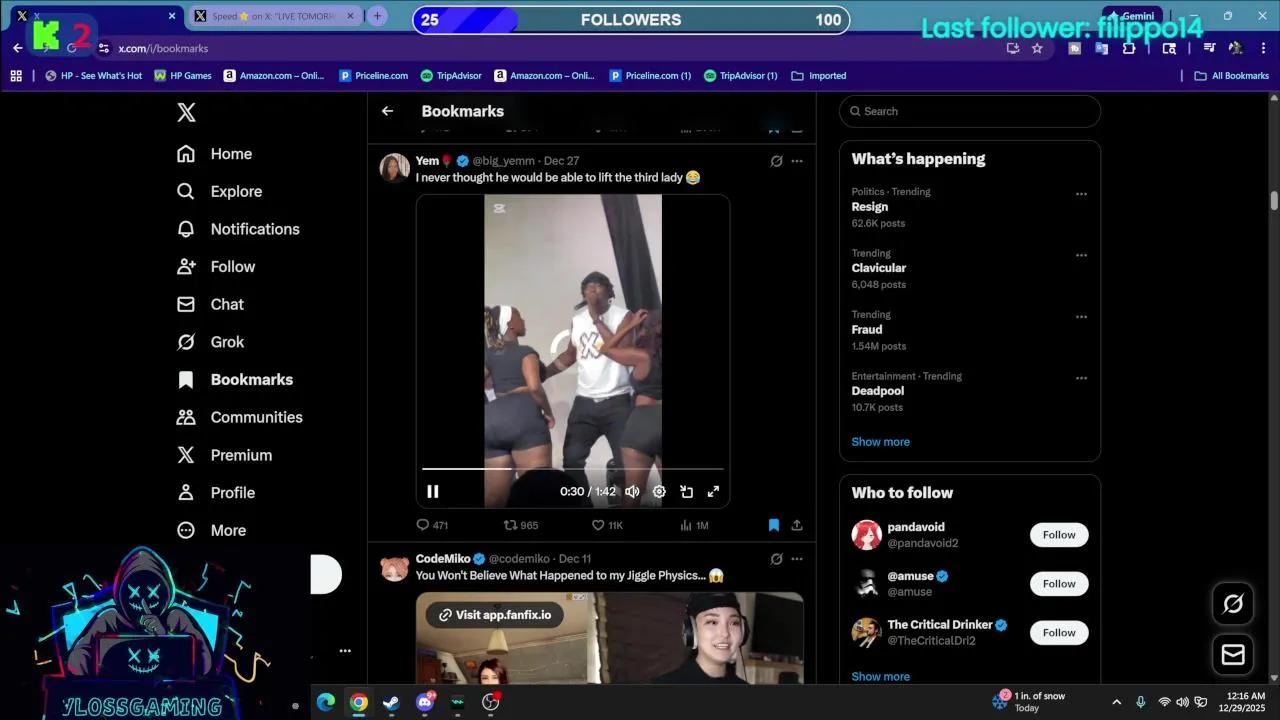This screenshot has width=1280, height=720.
Task: Open more options for Resign trend
Action: point(1081,194)
